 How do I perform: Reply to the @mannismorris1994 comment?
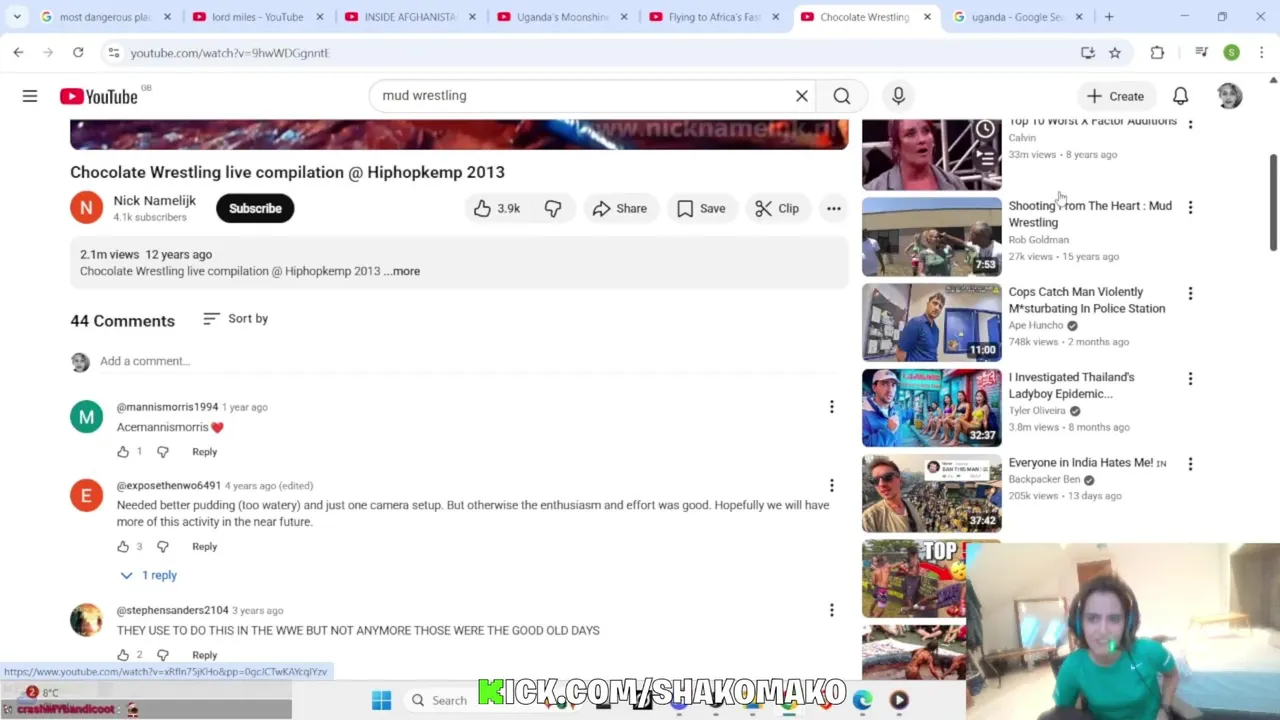pyautogui.click(x=204, y=452)
